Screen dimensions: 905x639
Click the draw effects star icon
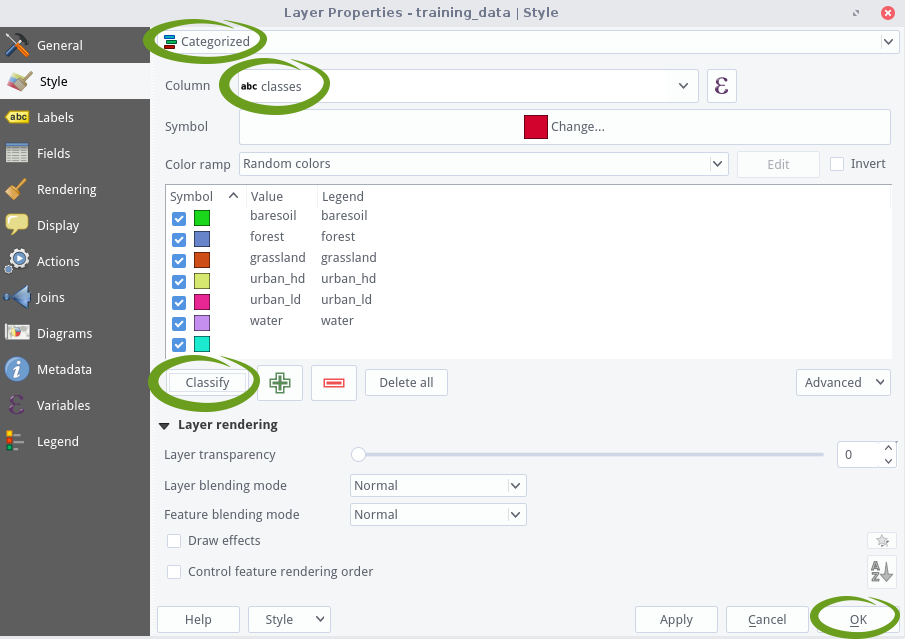click(x=881, y=541)
